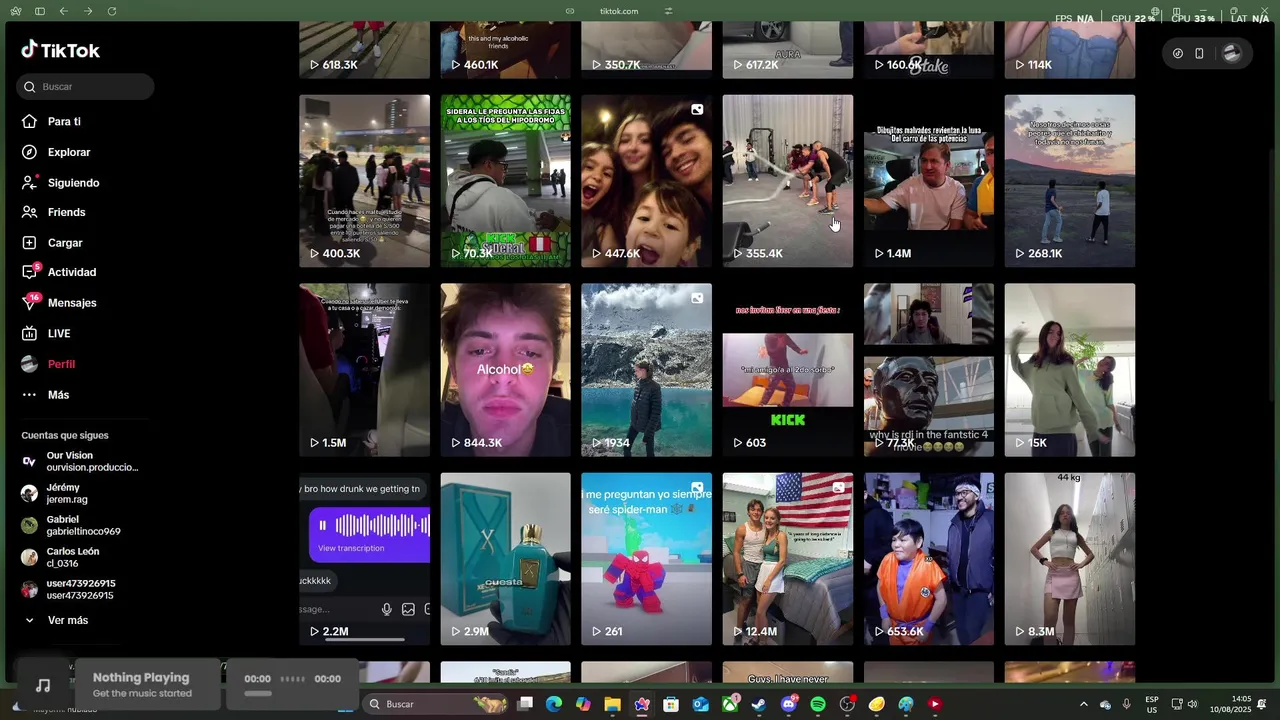Open the KICK video with 603 views
The image size is (1280, 720).
click(788, 370)
